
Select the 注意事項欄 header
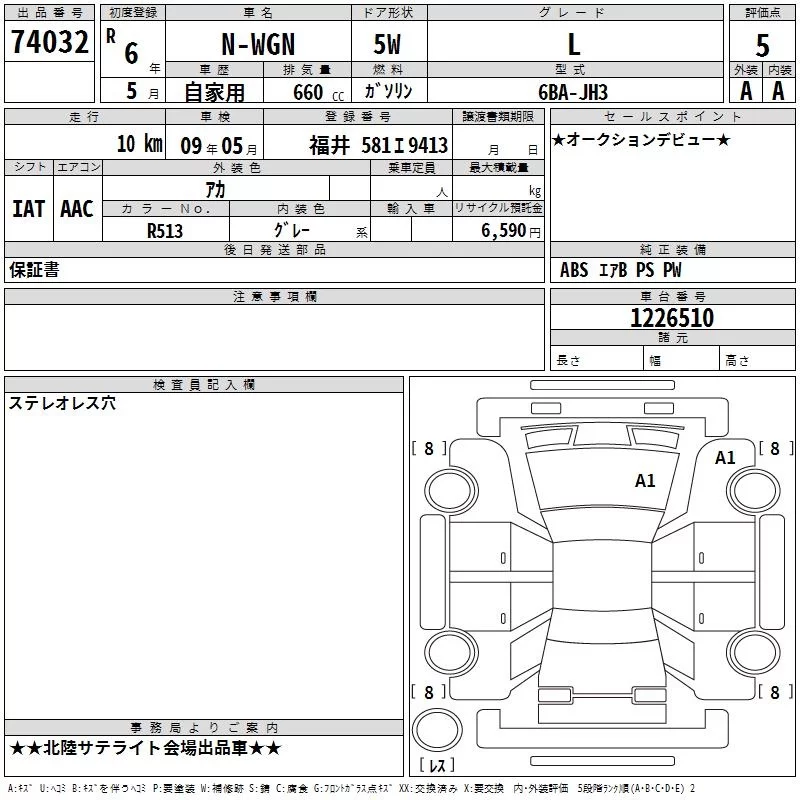coord(274,296)
